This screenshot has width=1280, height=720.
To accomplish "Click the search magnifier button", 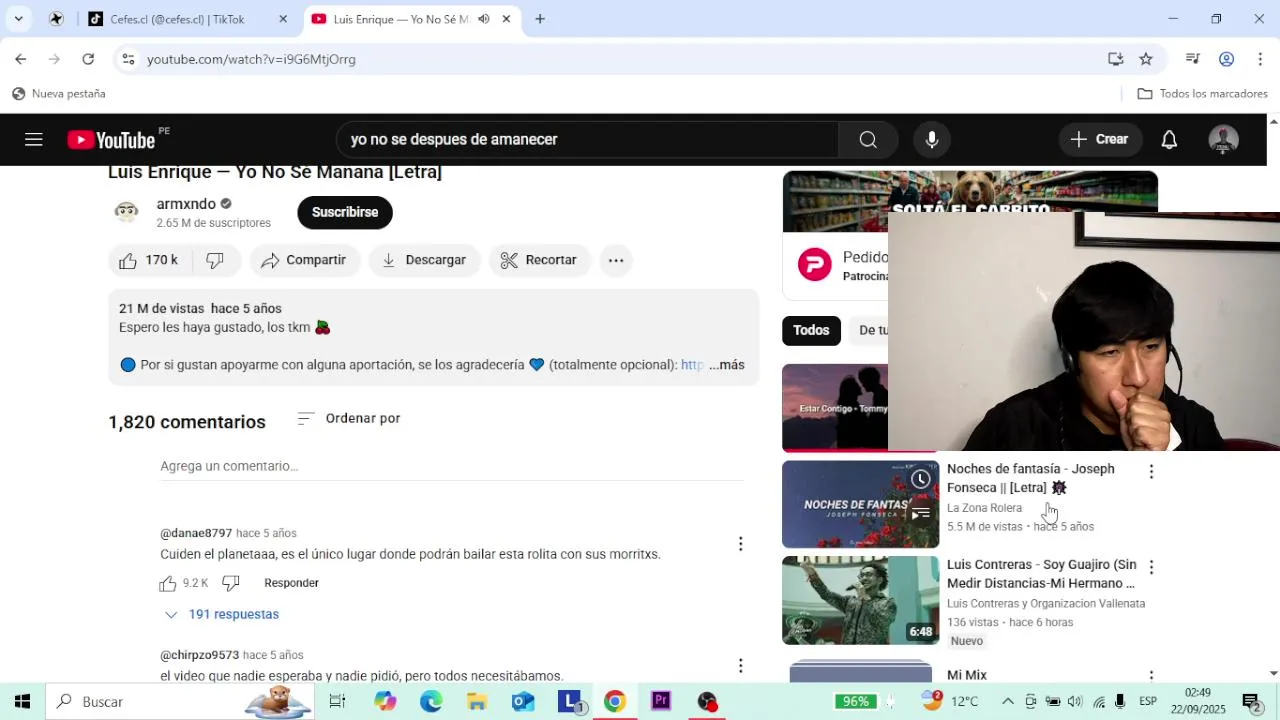I will (x=868, y=139).
